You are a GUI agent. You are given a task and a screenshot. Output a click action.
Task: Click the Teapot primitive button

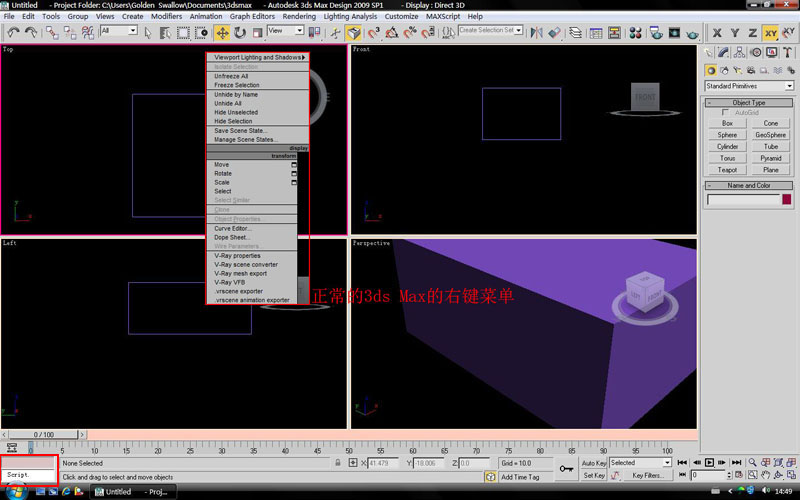[x=727, y=170]
